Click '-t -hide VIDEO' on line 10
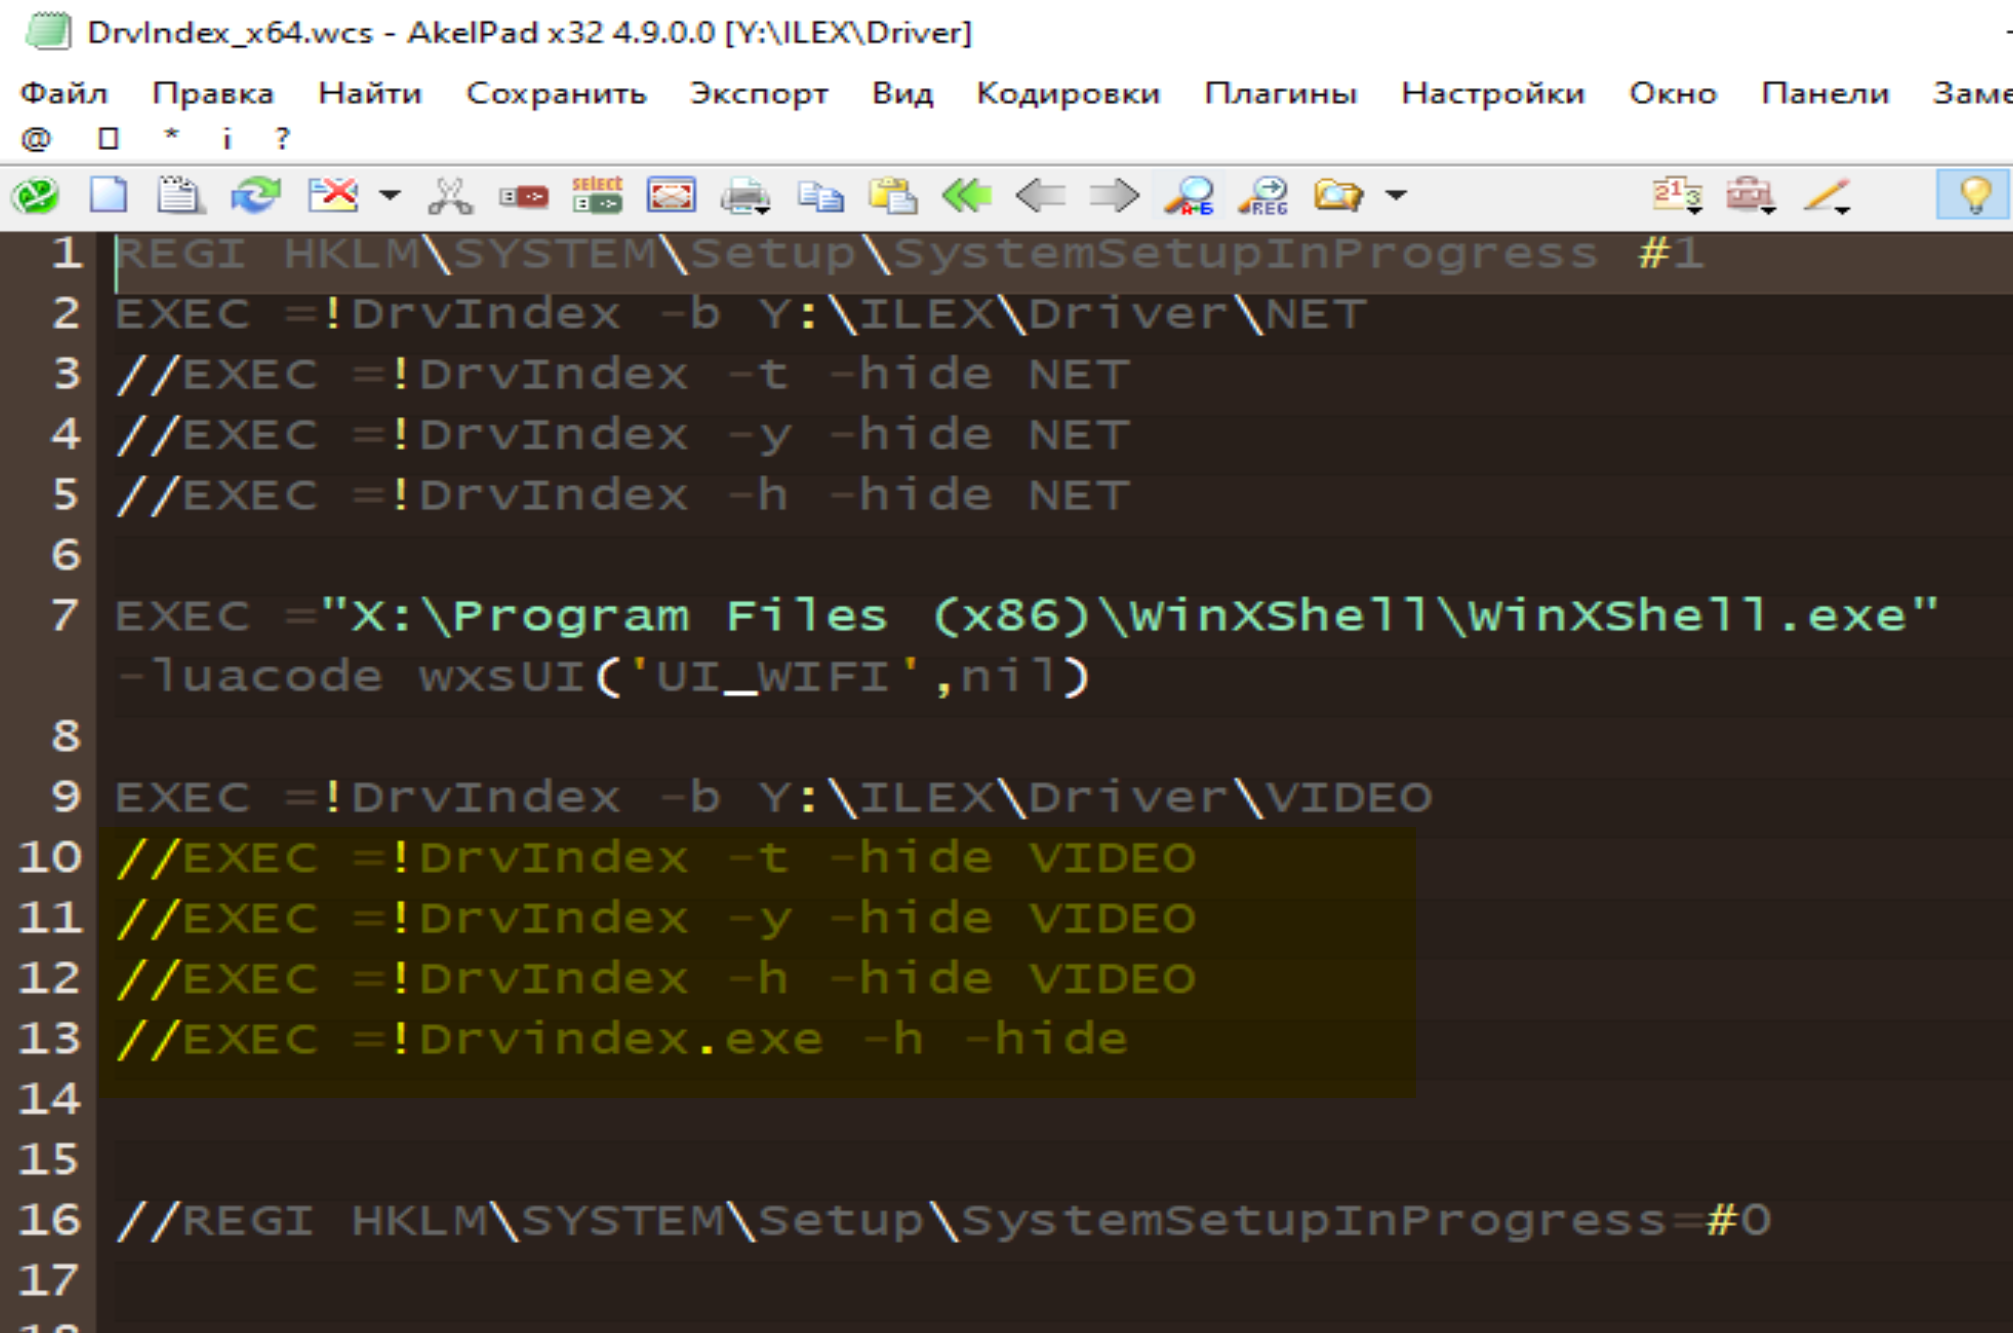This screenshot has height=1333, width=2013. tap(961, 858)
